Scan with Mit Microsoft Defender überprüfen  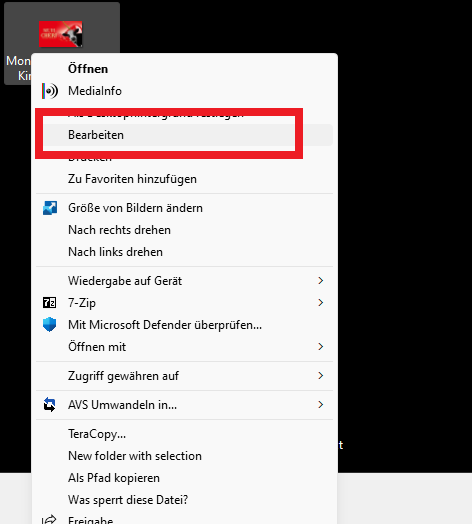[165, 324]
